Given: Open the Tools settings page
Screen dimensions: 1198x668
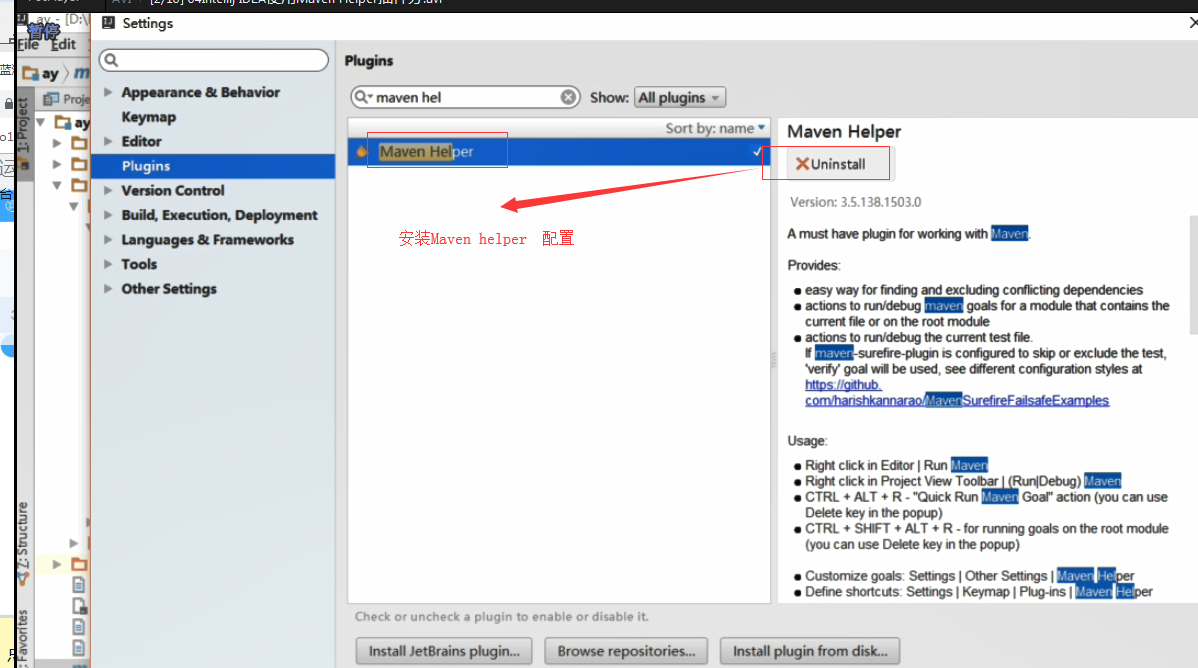Looking at the screenshot, I should (139, 264).
